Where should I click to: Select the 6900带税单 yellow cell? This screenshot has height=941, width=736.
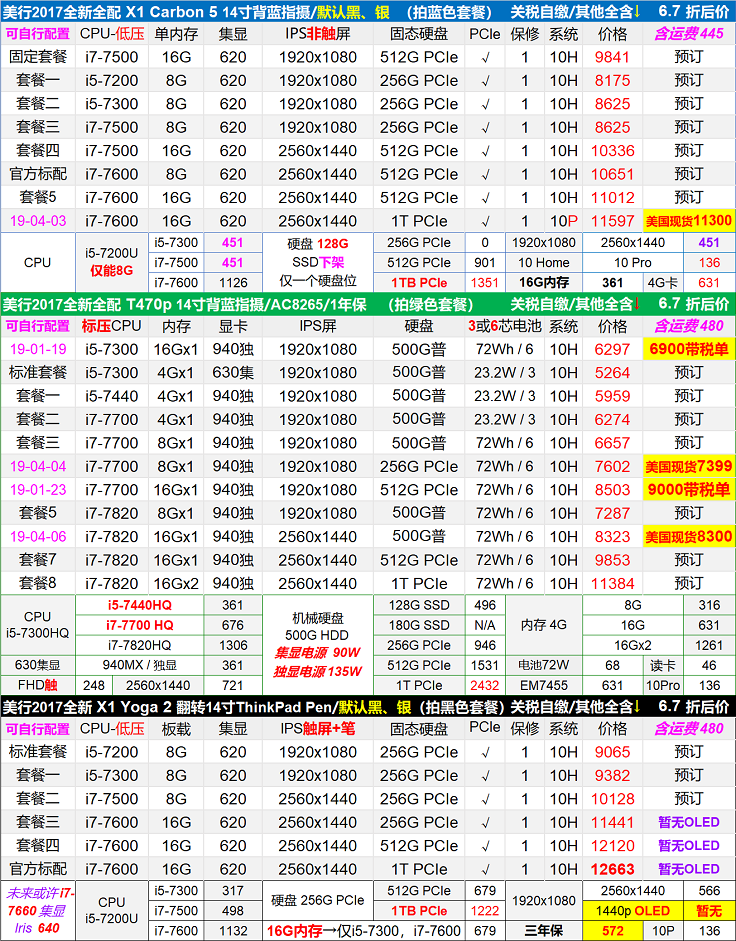click(689, 349)
